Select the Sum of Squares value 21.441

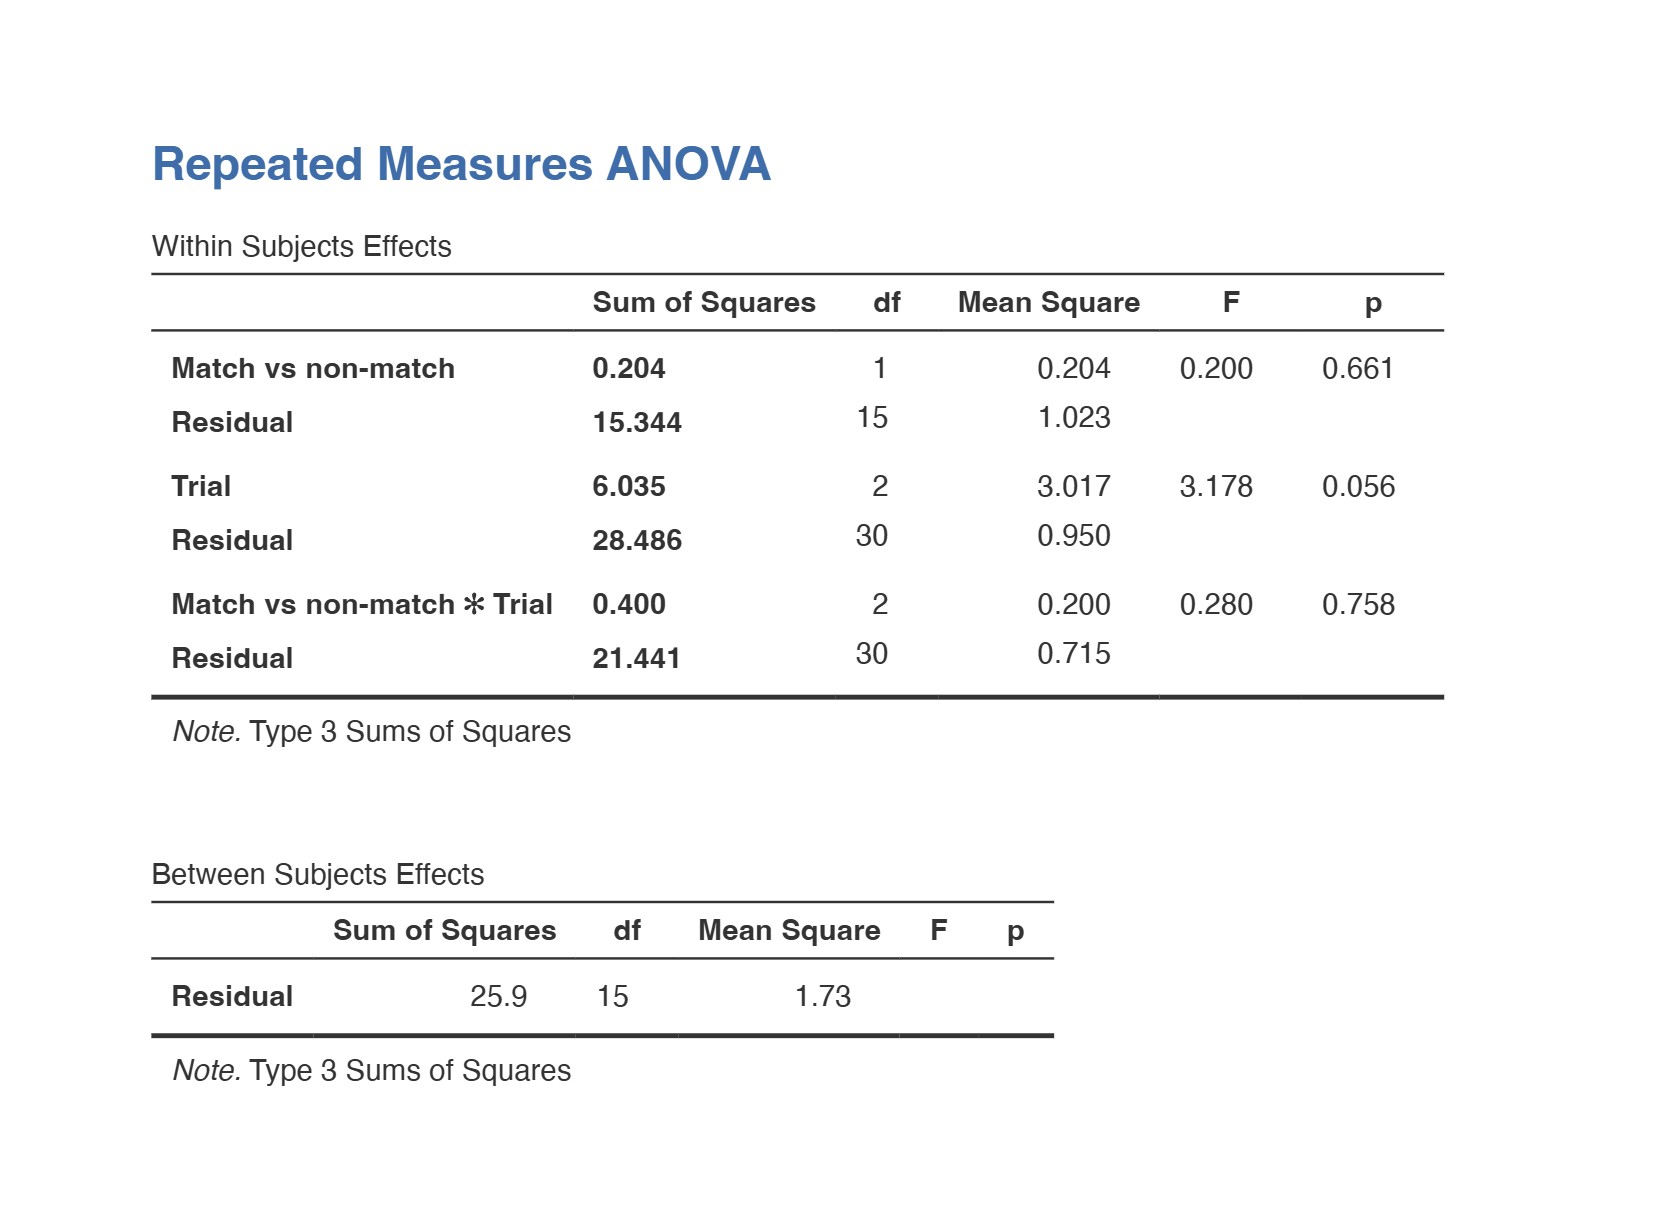(x=636, y=659)
